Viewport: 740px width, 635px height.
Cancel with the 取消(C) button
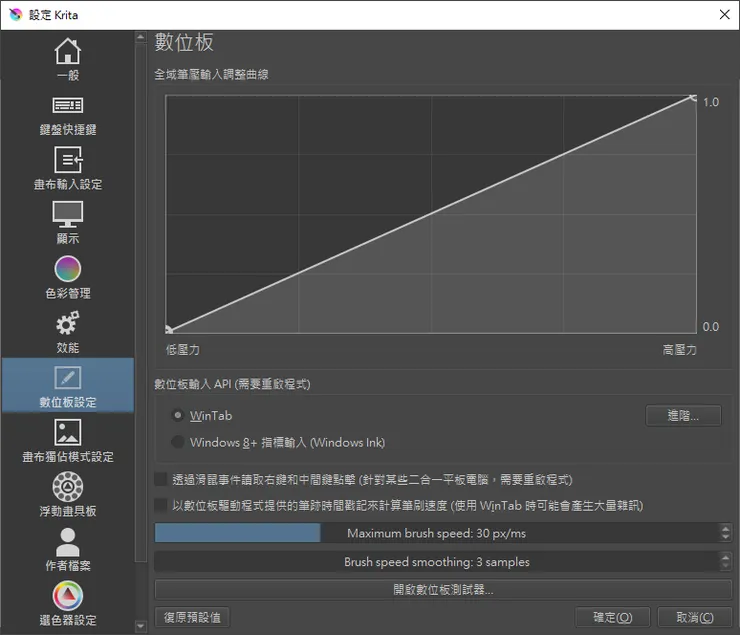[x=695, y=617]
